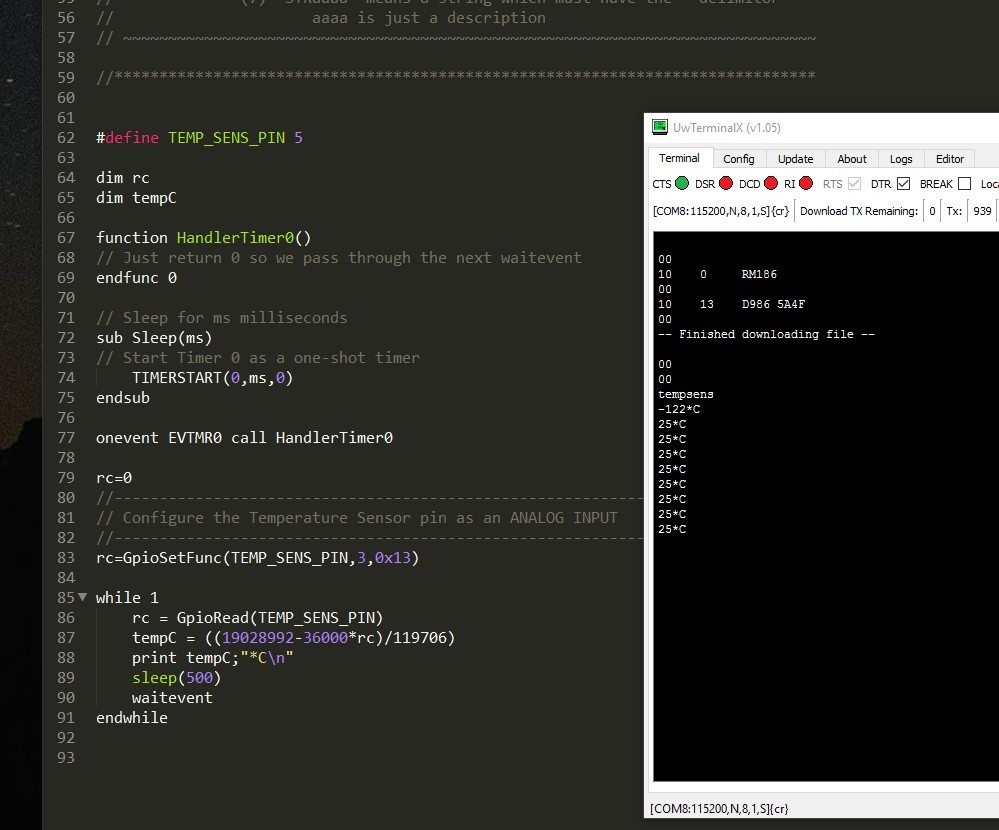The width and height of the screenshot is (999, 830).
Task: Select the Terminal tab
Action: (679, 158)
